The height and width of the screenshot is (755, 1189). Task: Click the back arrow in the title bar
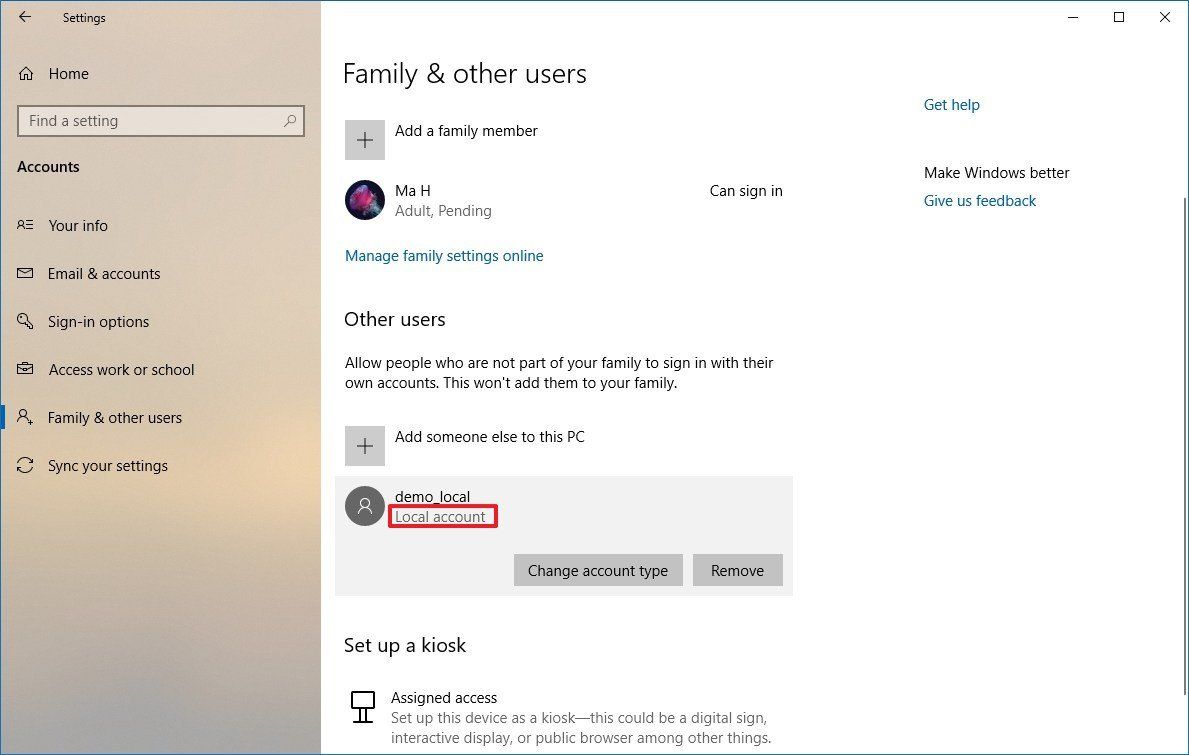point(25,17)
